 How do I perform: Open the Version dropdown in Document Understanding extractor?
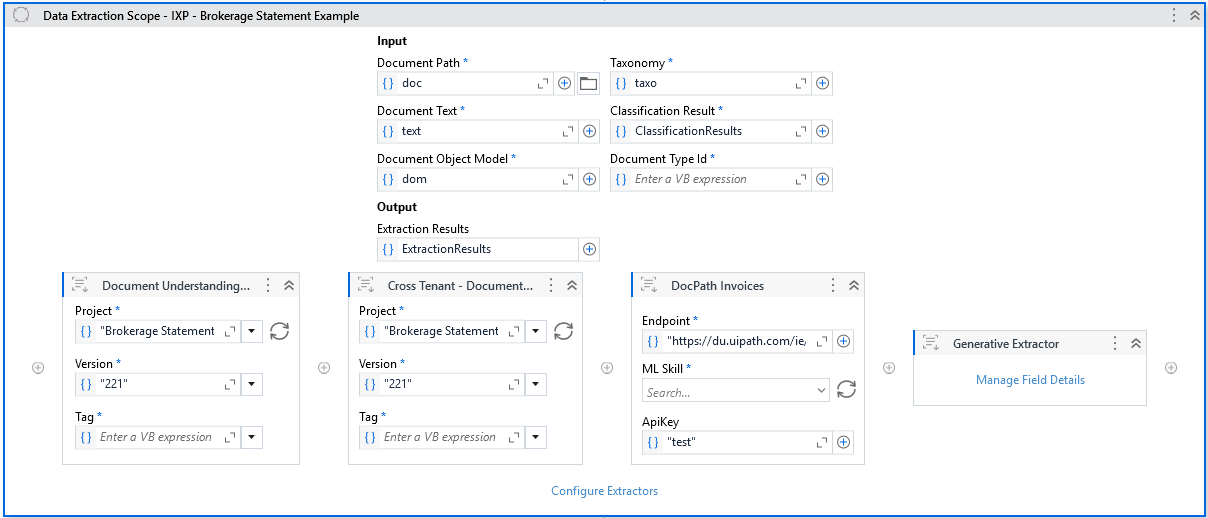[x=252, y=384]
